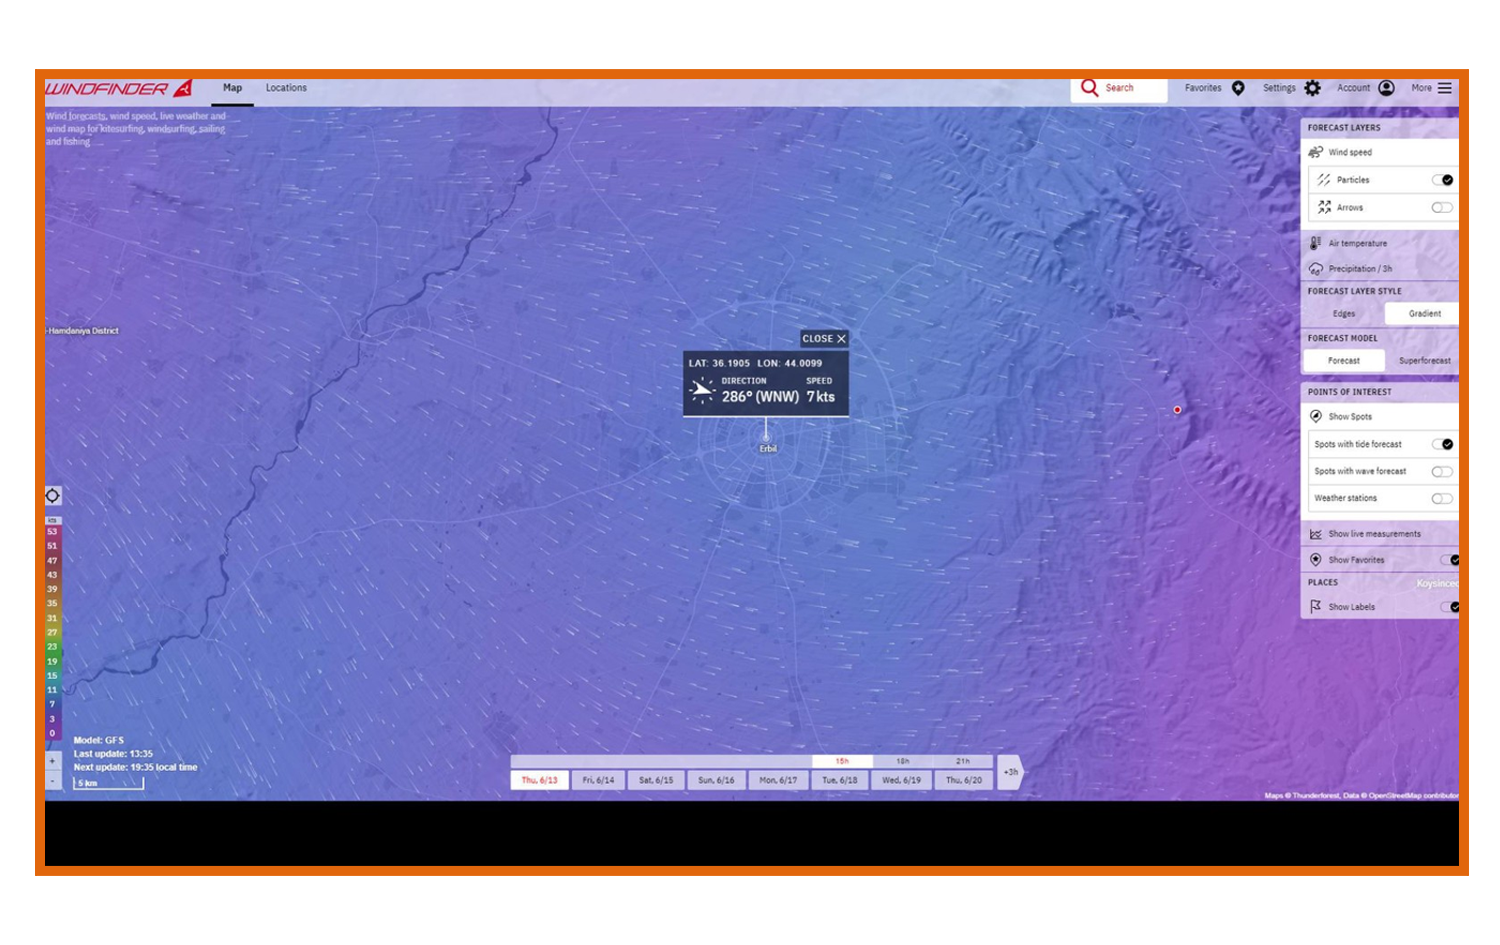The height and width of the screenshot is (945, 1500).
Task: Open Favorites via the pin icon
Action: [x=1238, y=88]
